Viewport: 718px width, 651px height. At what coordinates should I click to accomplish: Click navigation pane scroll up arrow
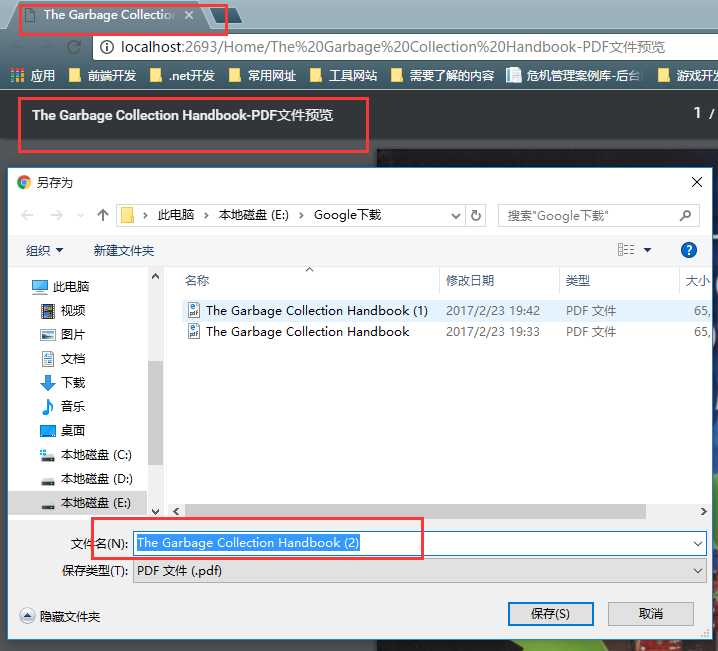(x=155, y=277)
